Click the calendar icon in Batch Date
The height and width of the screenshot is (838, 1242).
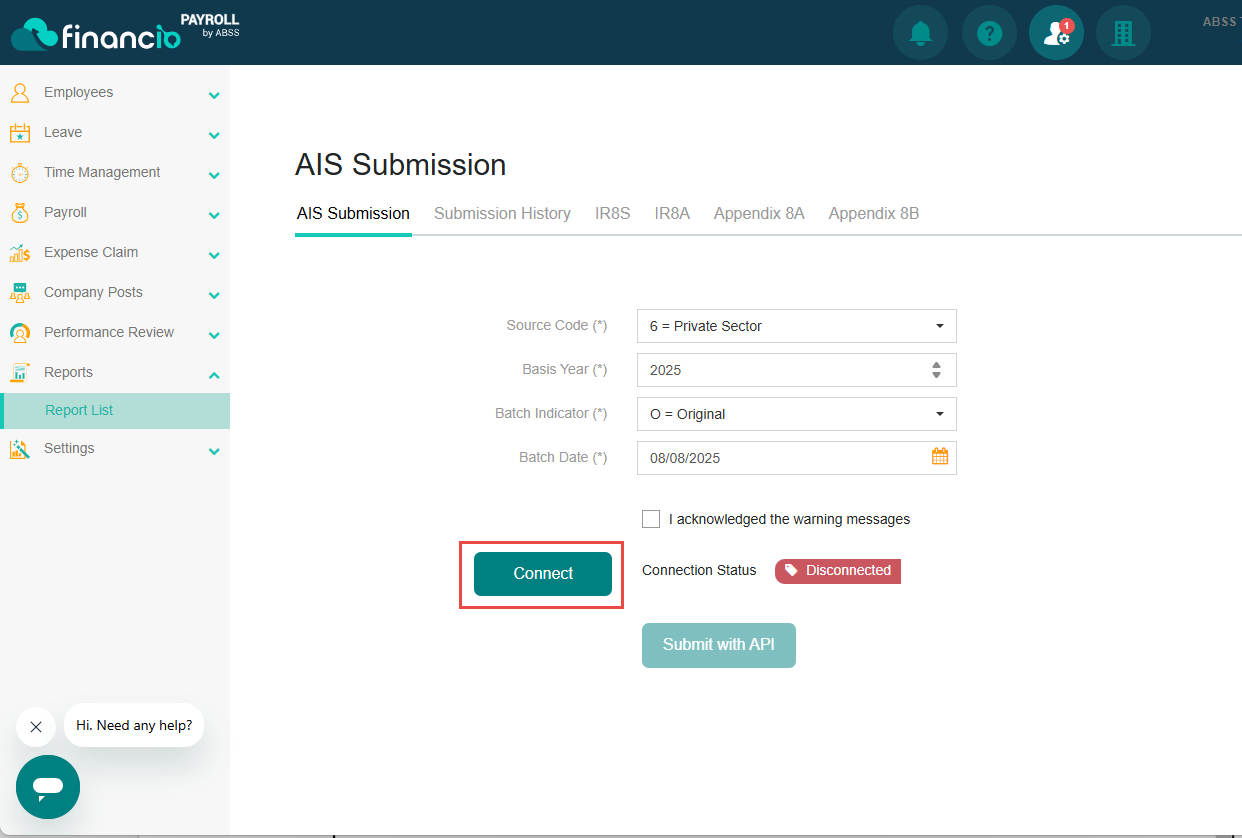(x=939, y=456)
